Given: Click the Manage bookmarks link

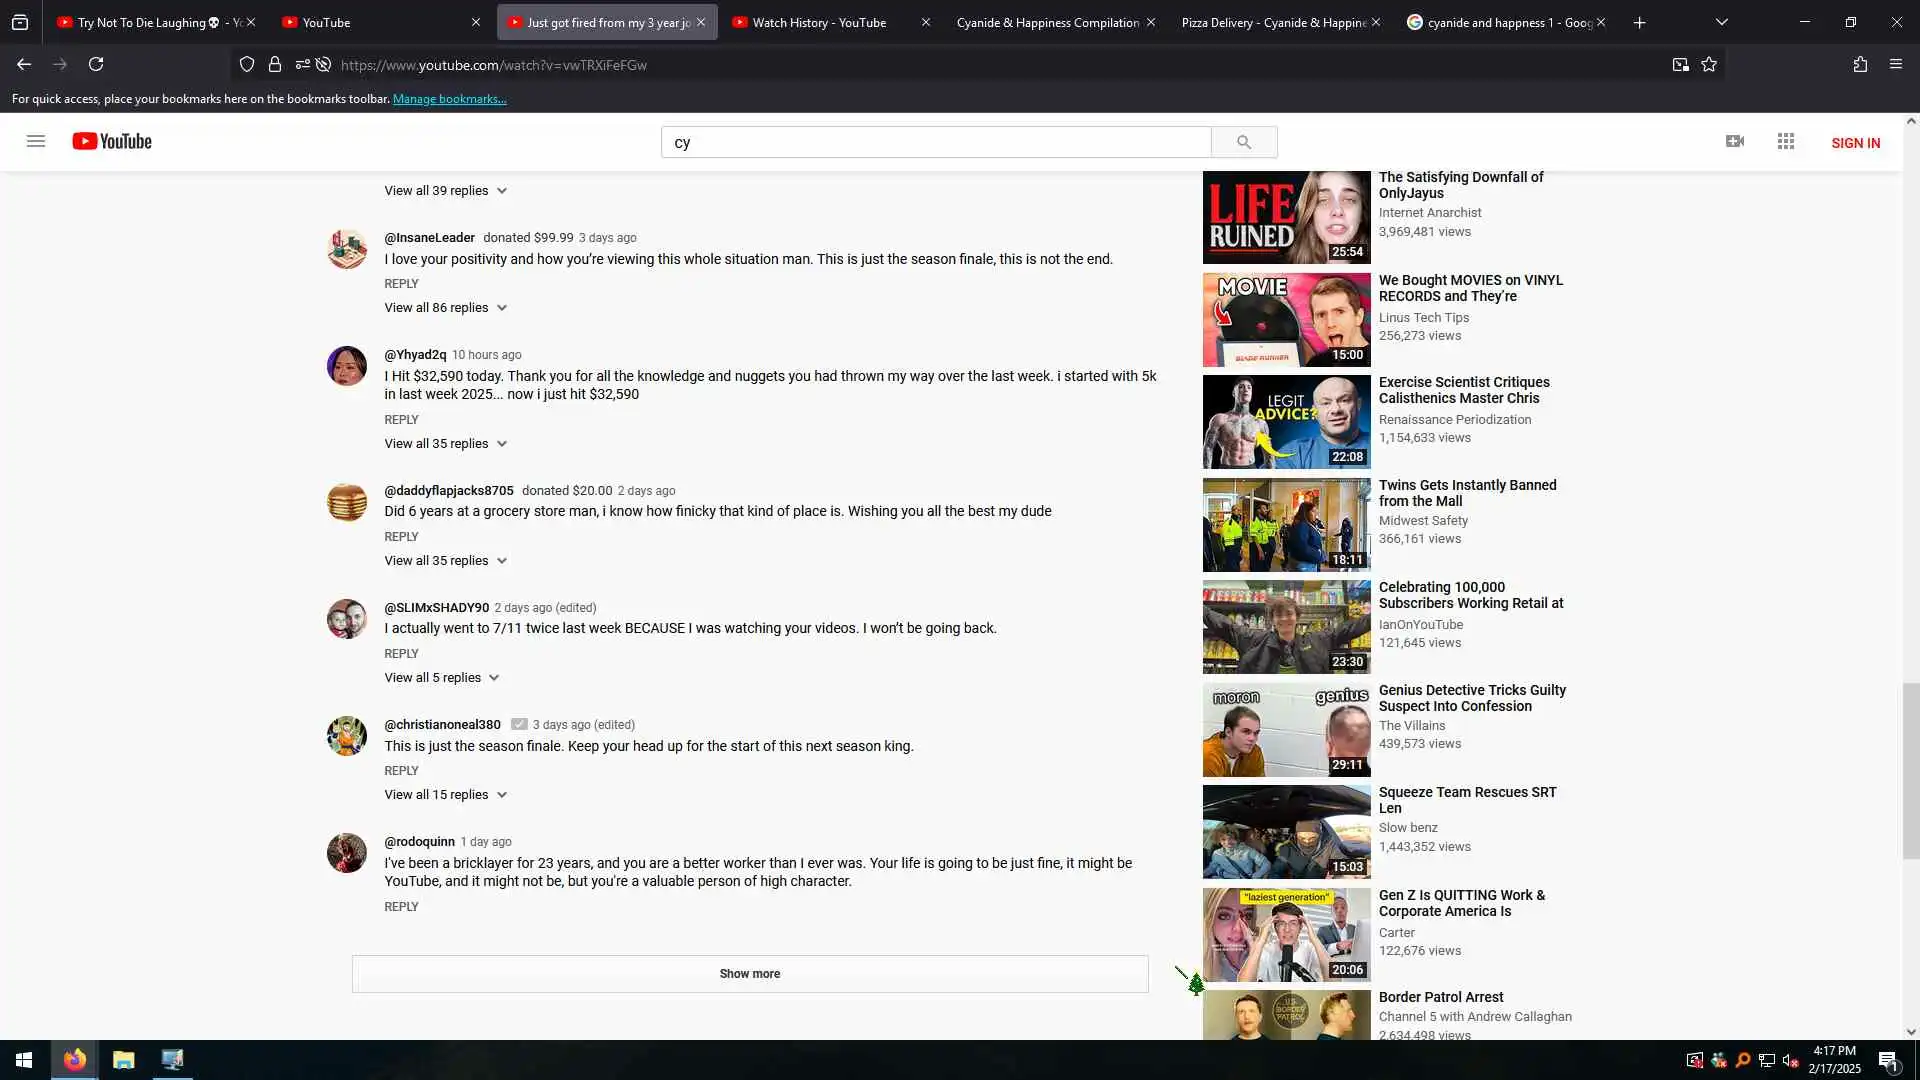Looking at the screenshot, I should 449,99.
